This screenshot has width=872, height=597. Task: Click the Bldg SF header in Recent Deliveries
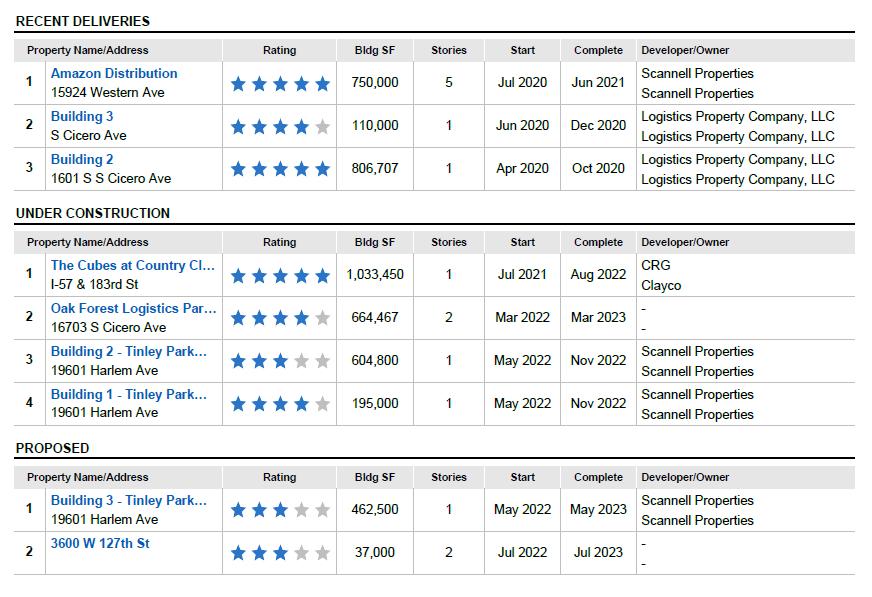(x=375, y=50)
